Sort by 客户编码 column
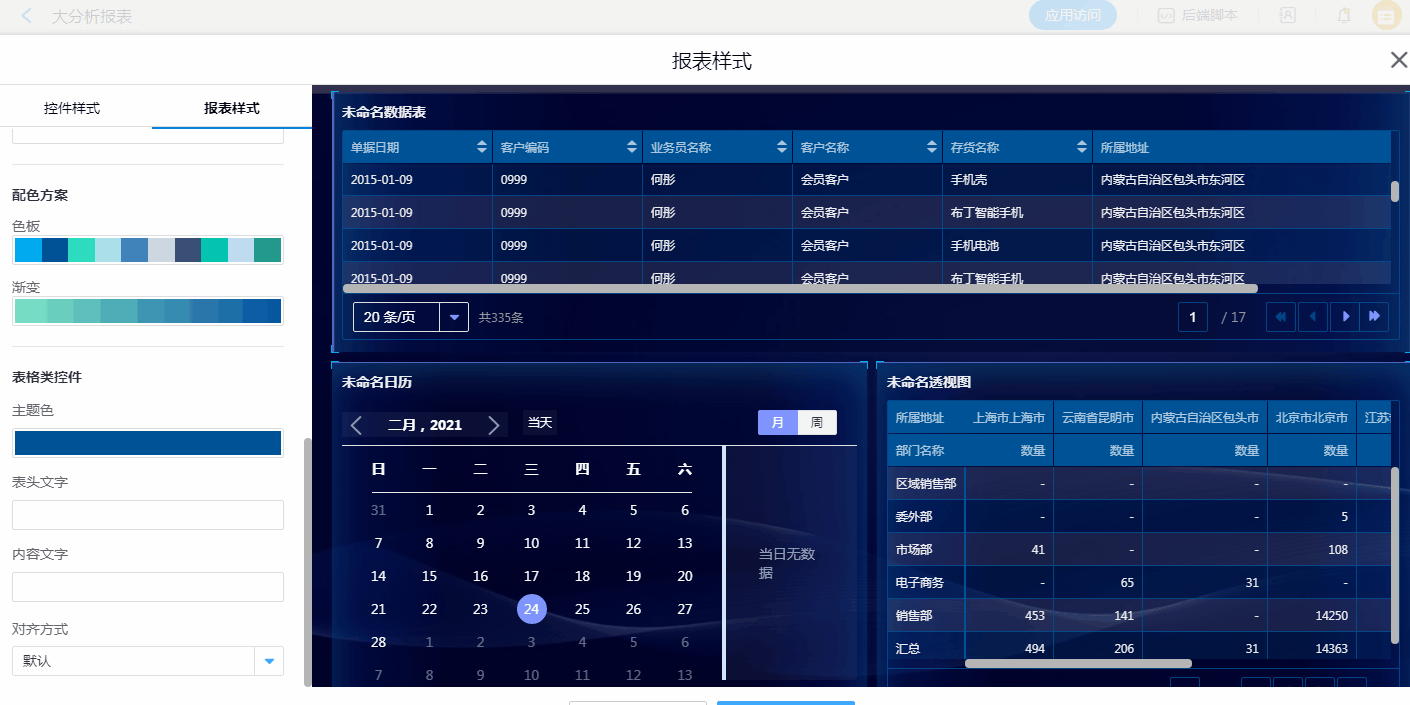The height and width of the screenshot is (705, 1410). coord(632,147)
